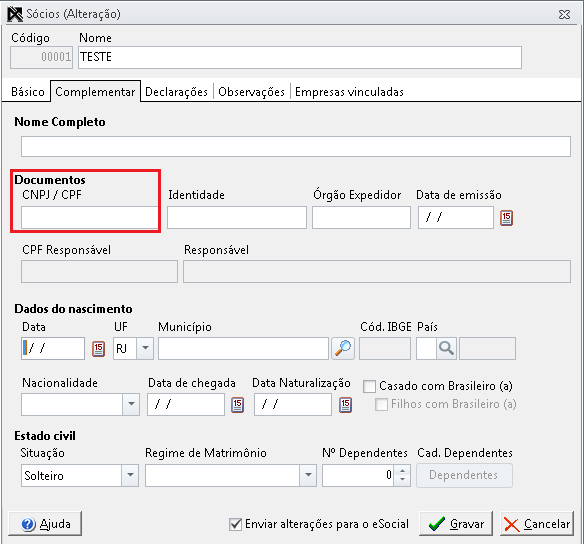Viewport: 584px width, 544px height.
Task: Increase Nº Dependentes with up arrow
Action: 402,470
